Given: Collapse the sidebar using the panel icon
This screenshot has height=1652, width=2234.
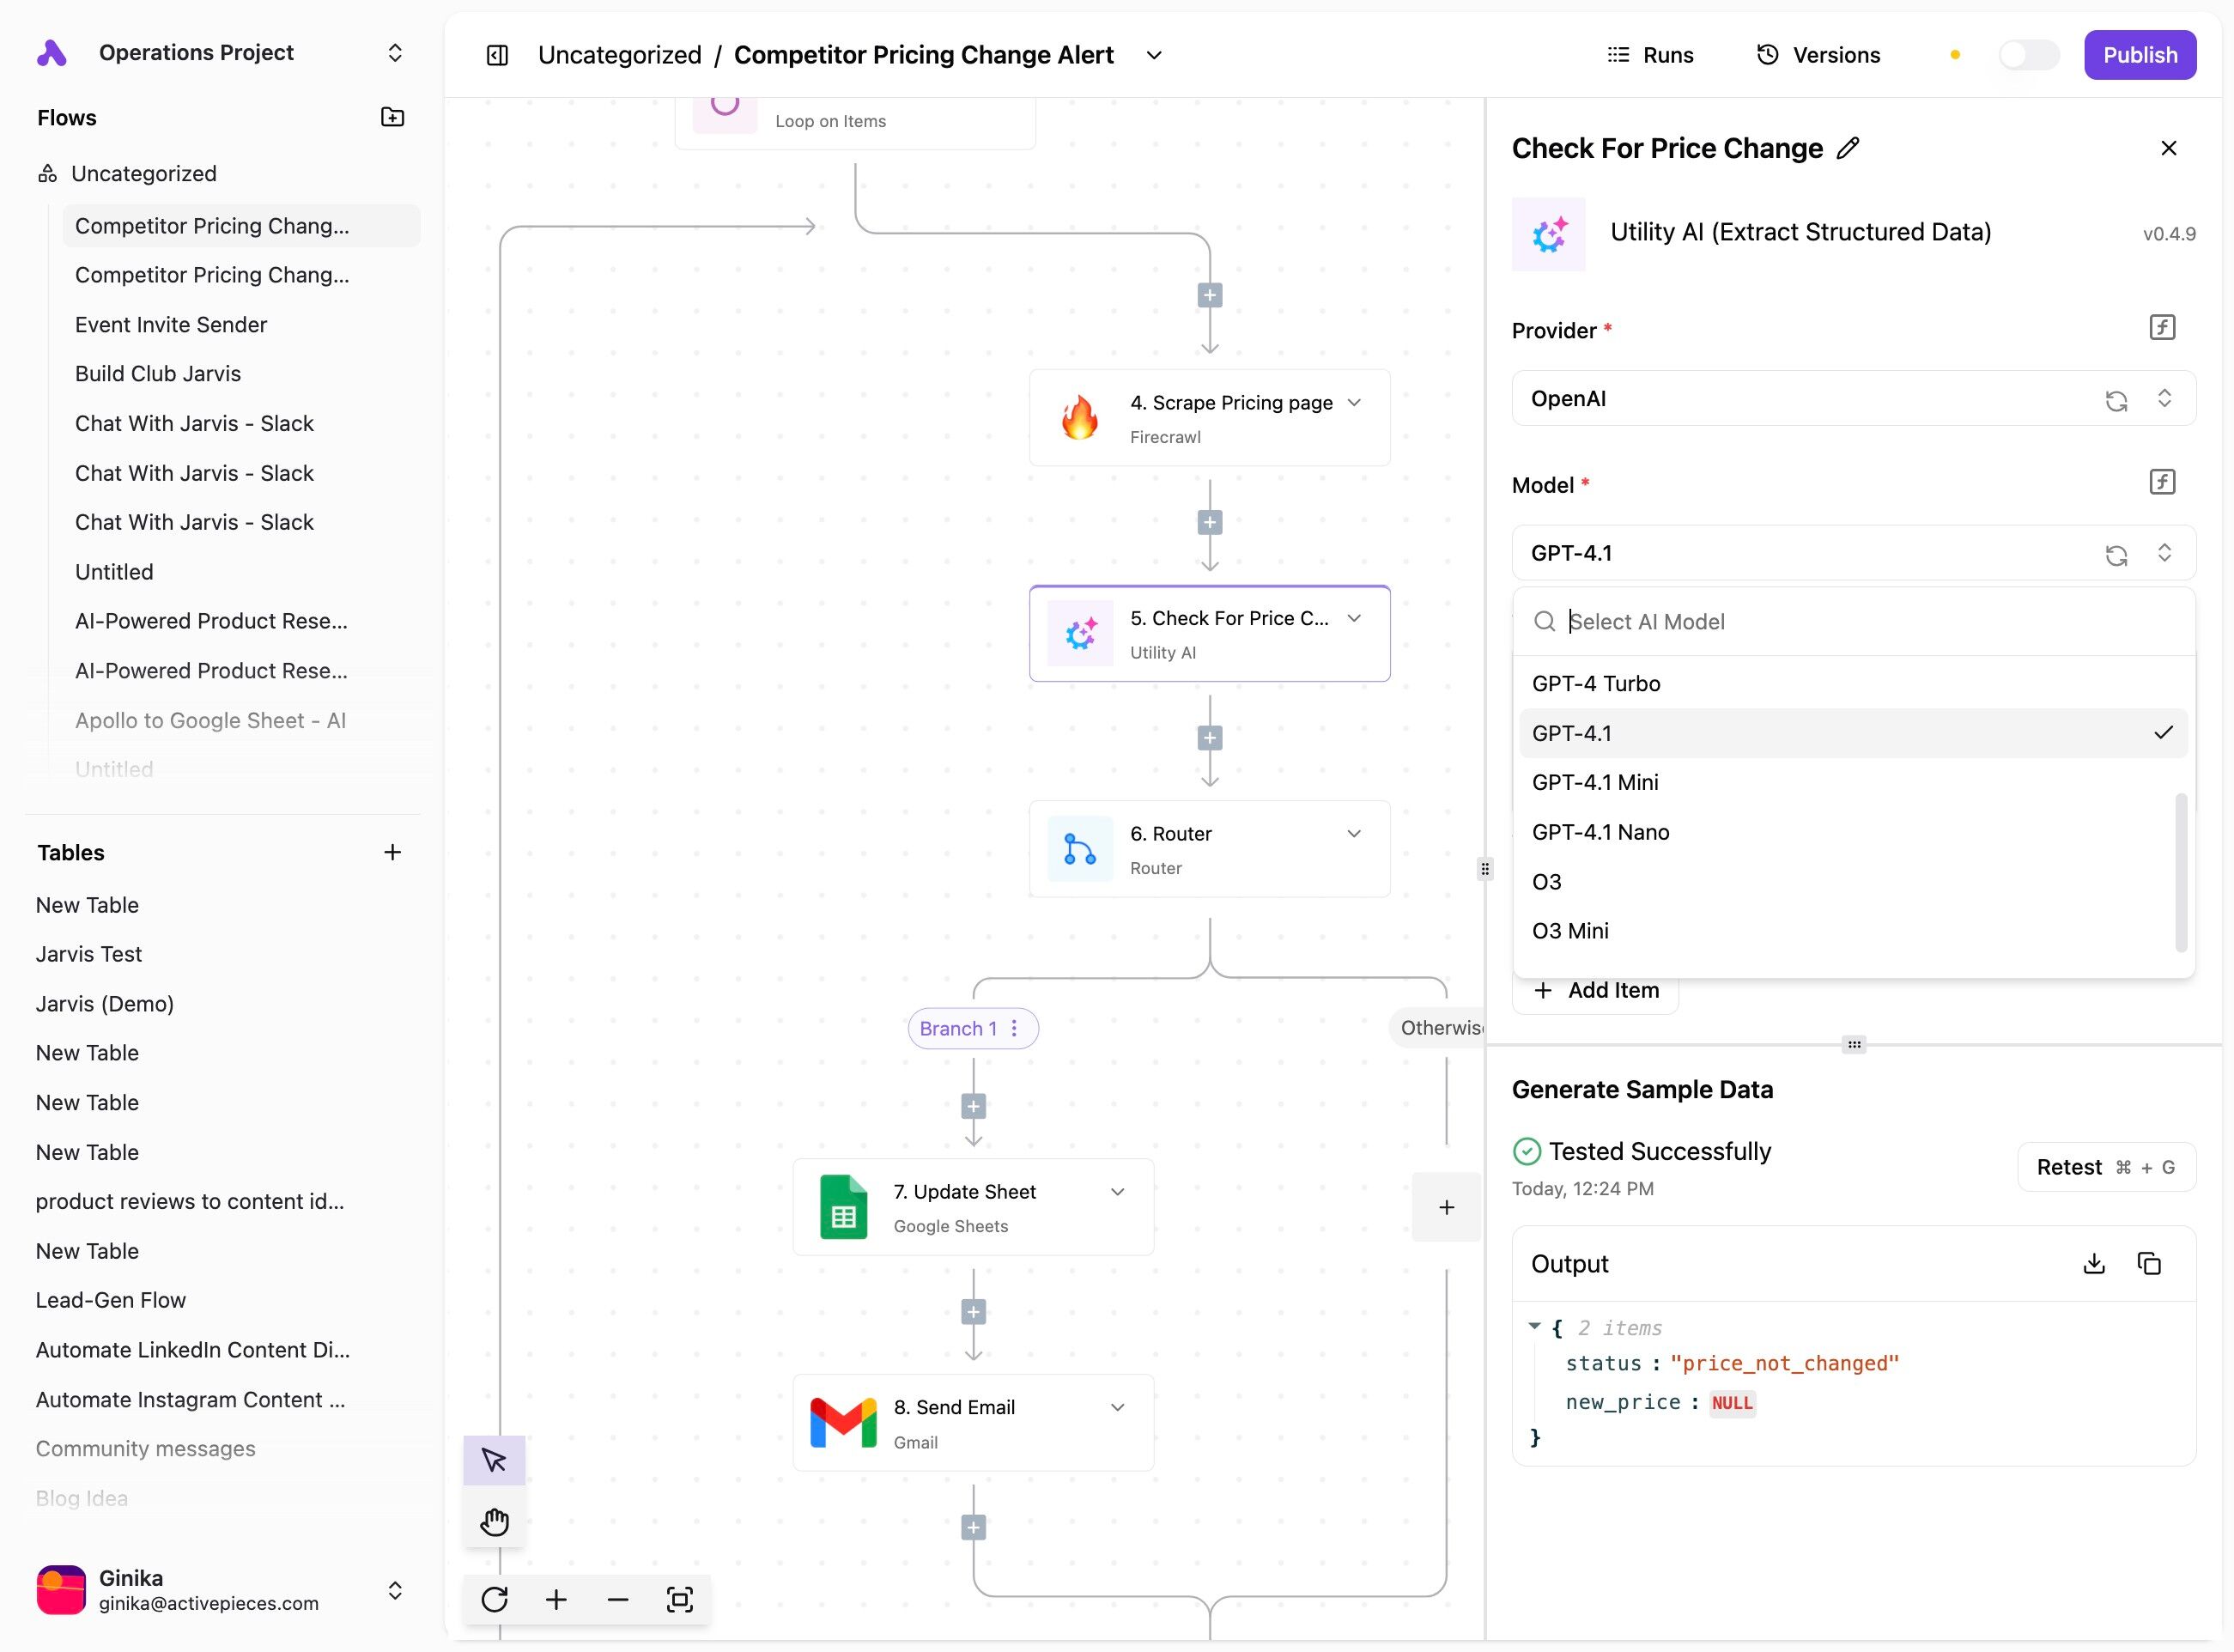Looking at the screenshot, I should tap(497, 55).
